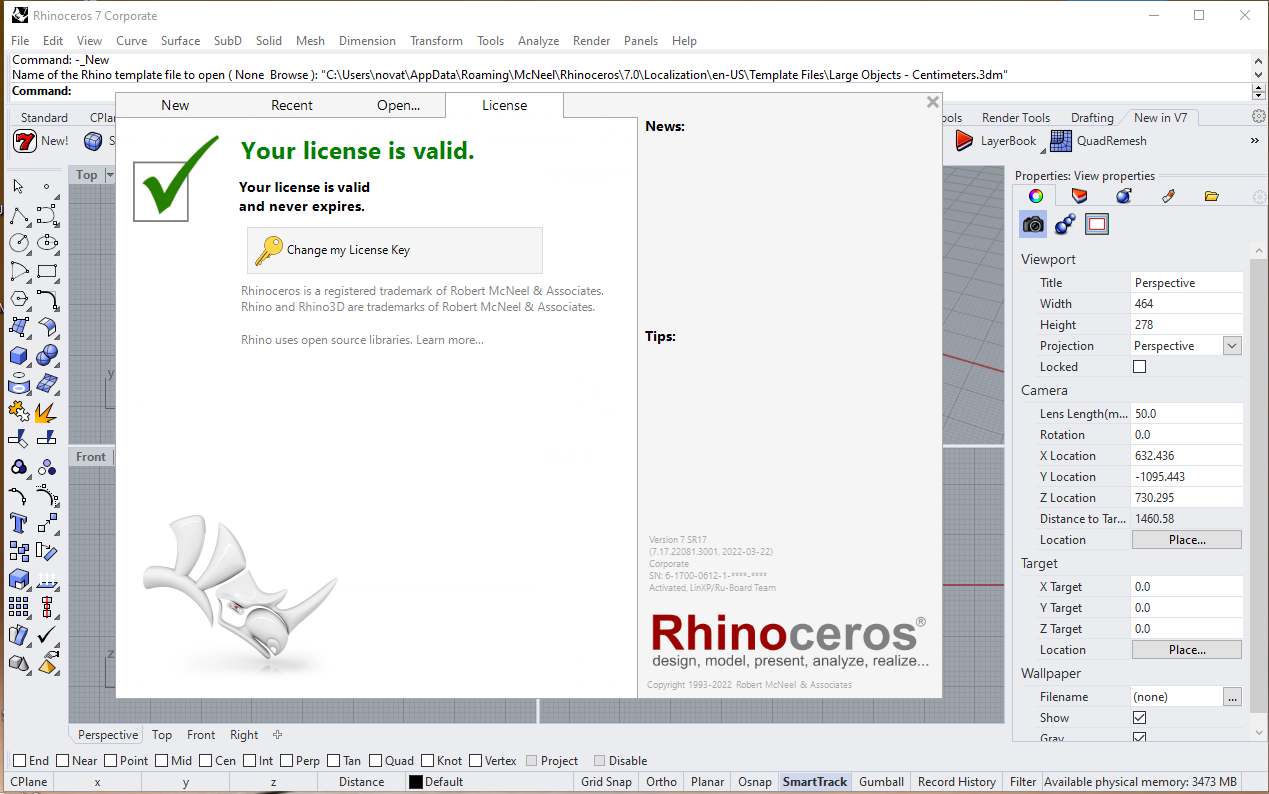Enable the Cen osnap checkbox
The width and height of the screenshot is (1269, 794).
pos(206,761)
